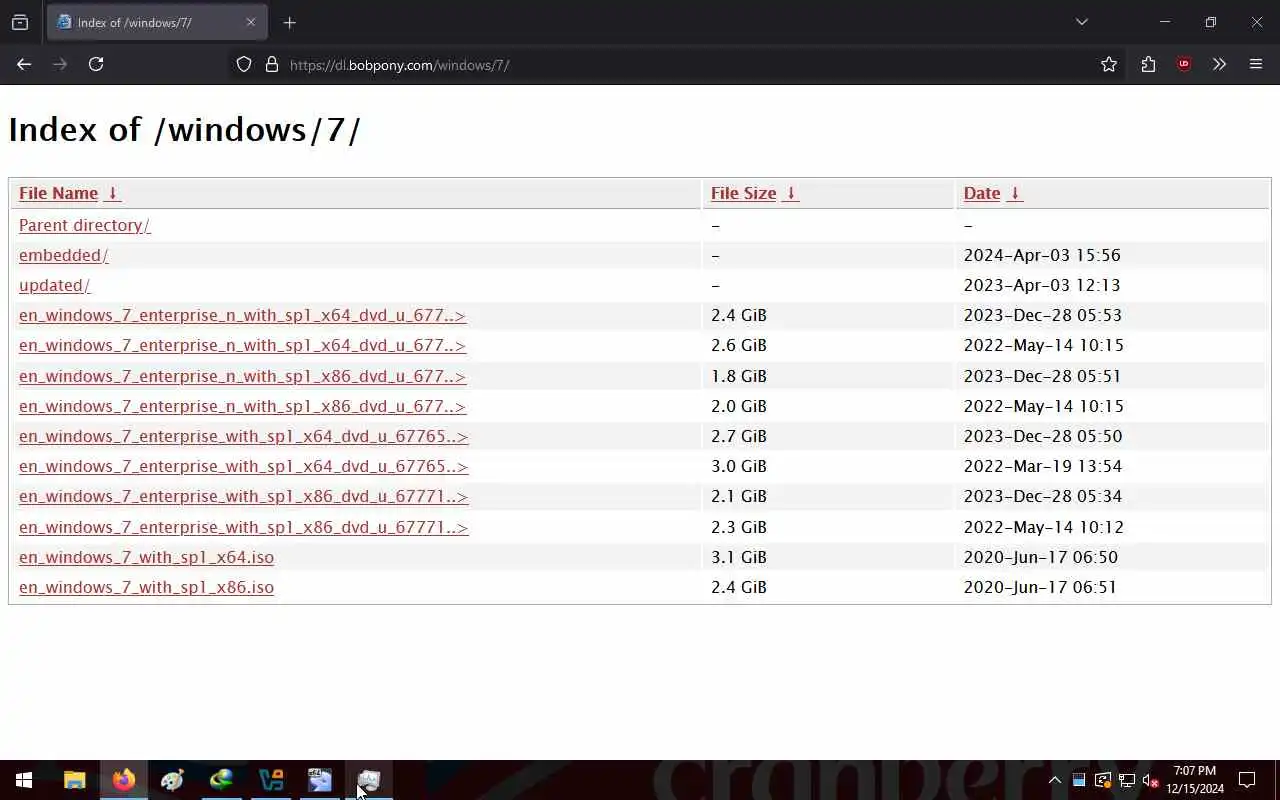Click the Index of /windows/7/ heading
1280x800 pixels.
point(185,130)
